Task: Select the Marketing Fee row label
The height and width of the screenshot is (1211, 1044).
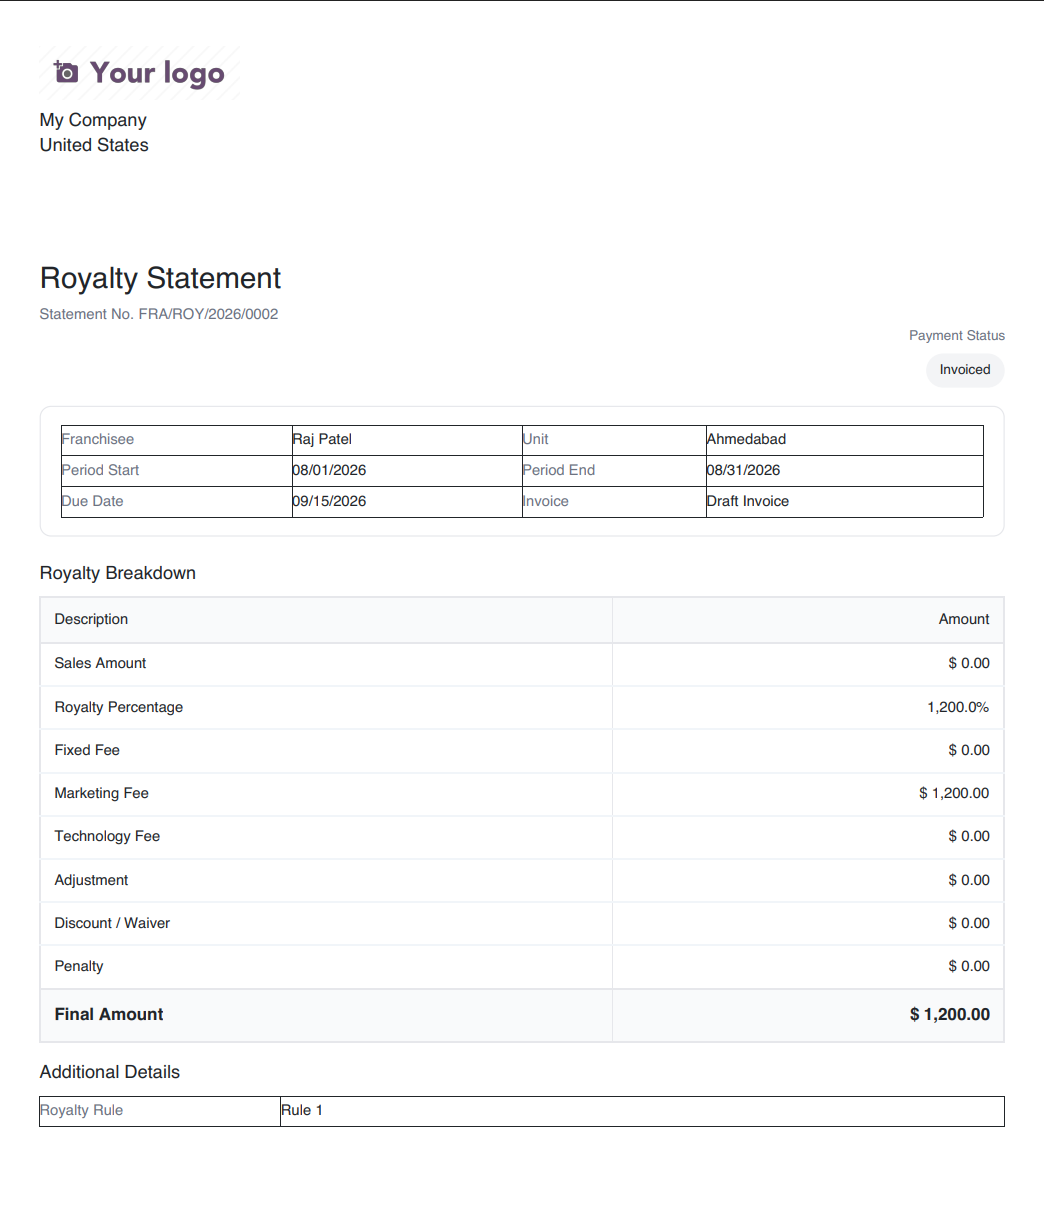Action: [102, 793]
